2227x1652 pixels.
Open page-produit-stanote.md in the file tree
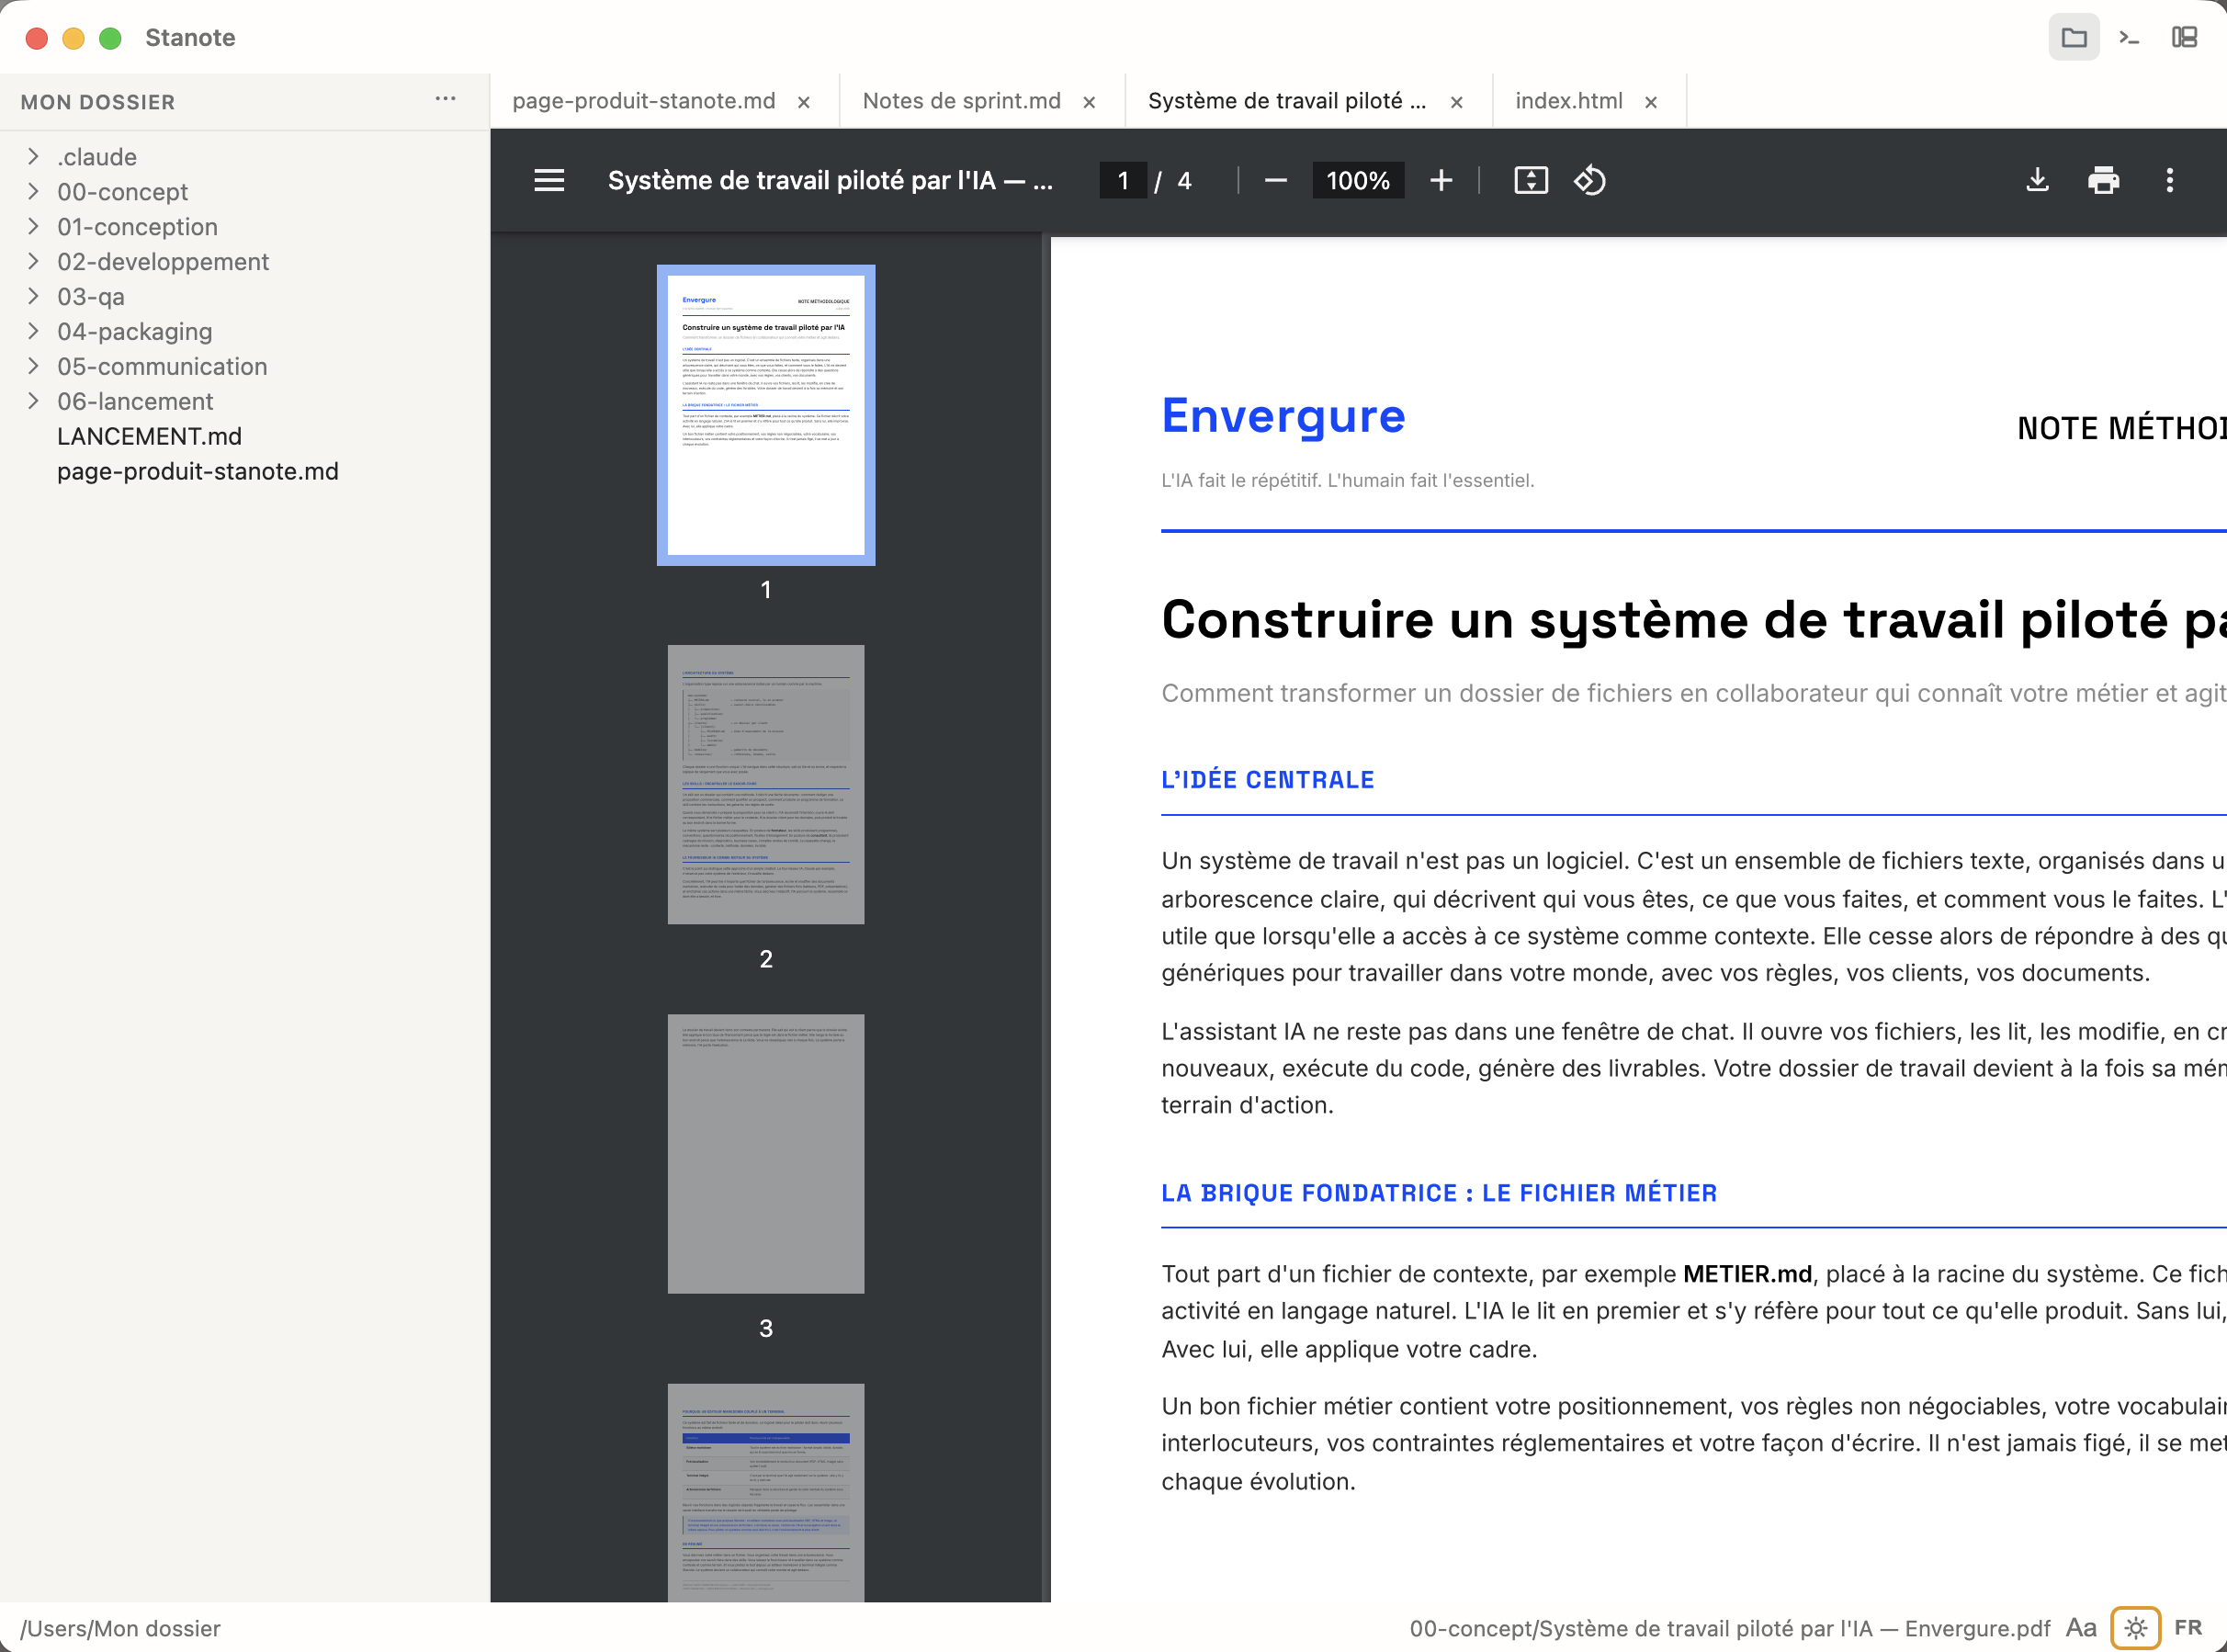click(x=198, y=472)
